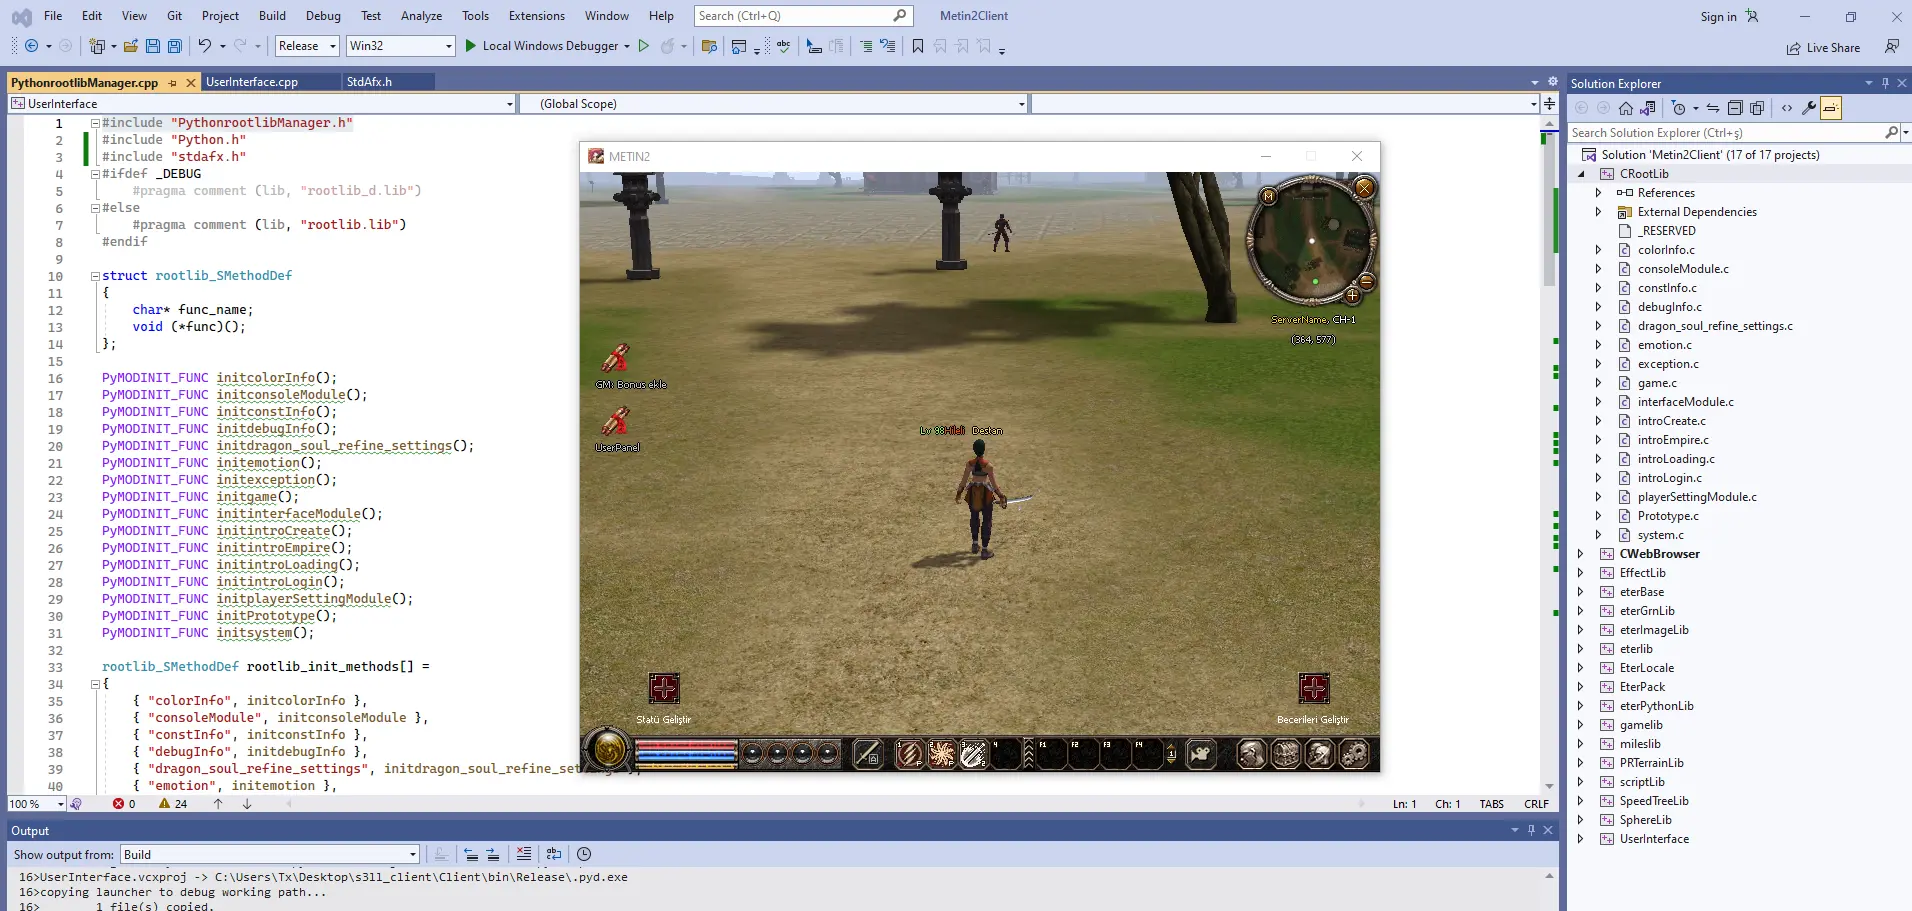
Task: Select game.c in Solution Explorer
Action: tap(1657, 383)
